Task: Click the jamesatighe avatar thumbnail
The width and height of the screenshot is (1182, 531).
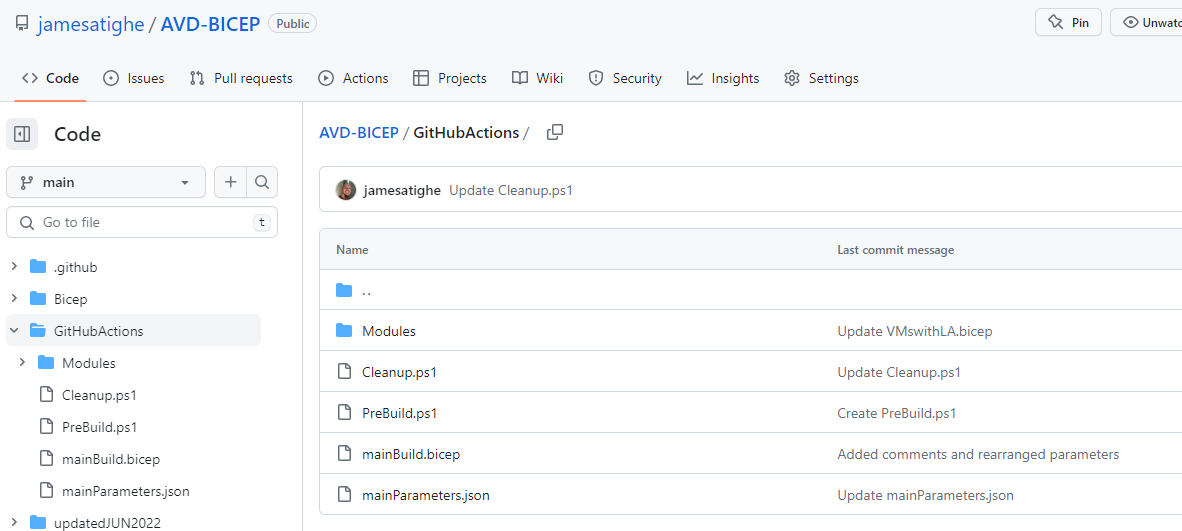Action: [346, 190]
